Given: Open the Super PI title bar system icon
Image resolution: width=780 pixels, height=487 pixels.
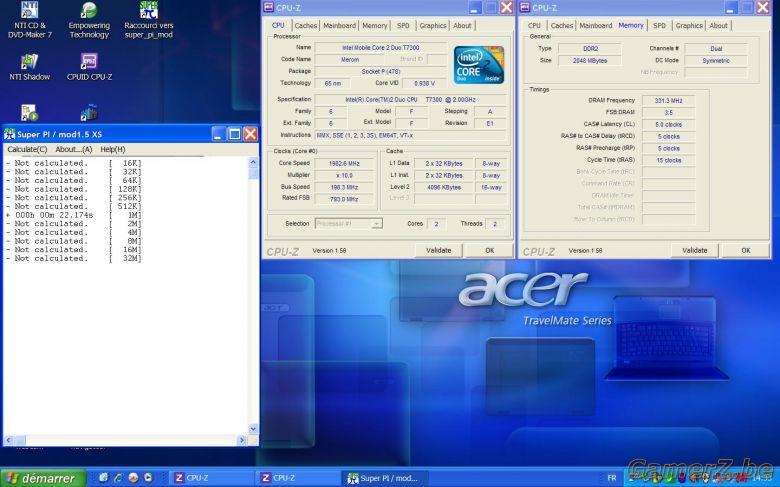Looking at the screenshot, I should pyautogui.click(x=9, y=134).
